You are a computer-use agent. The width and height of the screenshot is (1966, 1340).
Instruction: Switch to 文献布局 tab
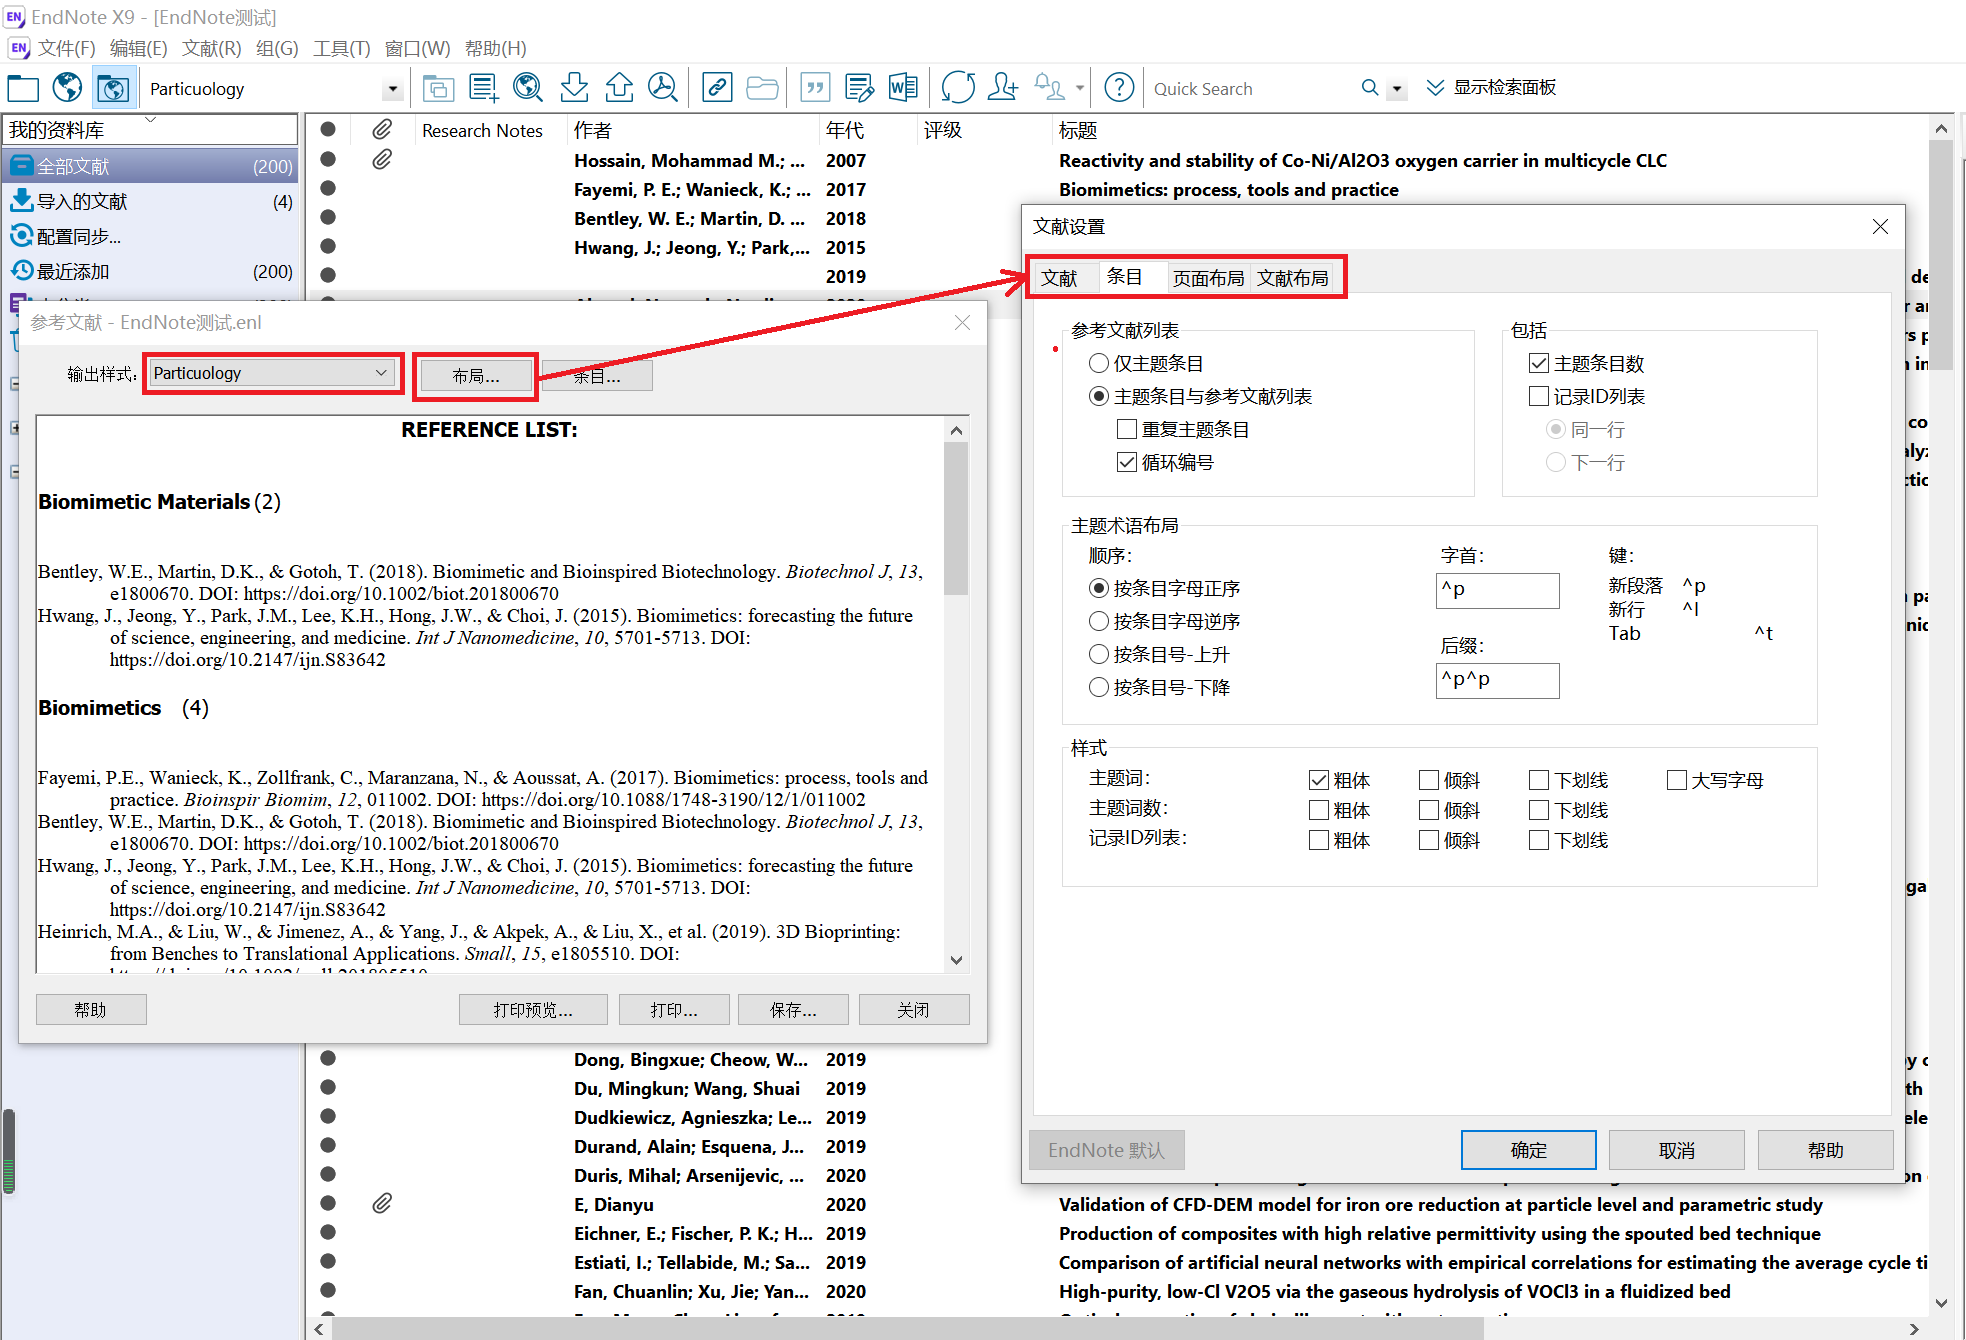click(1292, 277)
